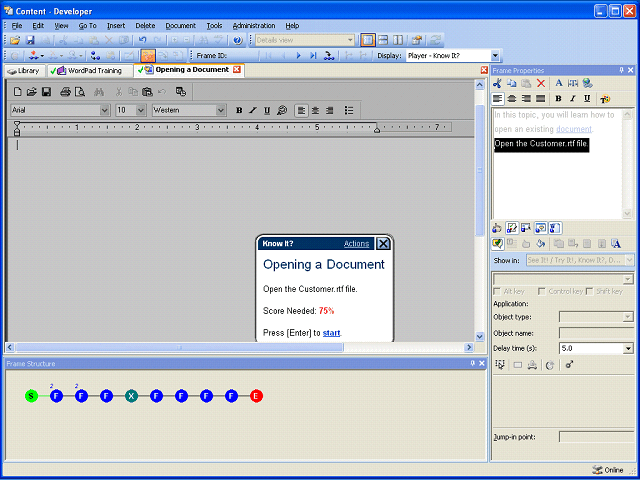The image size is (640, 480).
Task: Click the red X delete icon in Frame Properties
Action: click(541, 83)
